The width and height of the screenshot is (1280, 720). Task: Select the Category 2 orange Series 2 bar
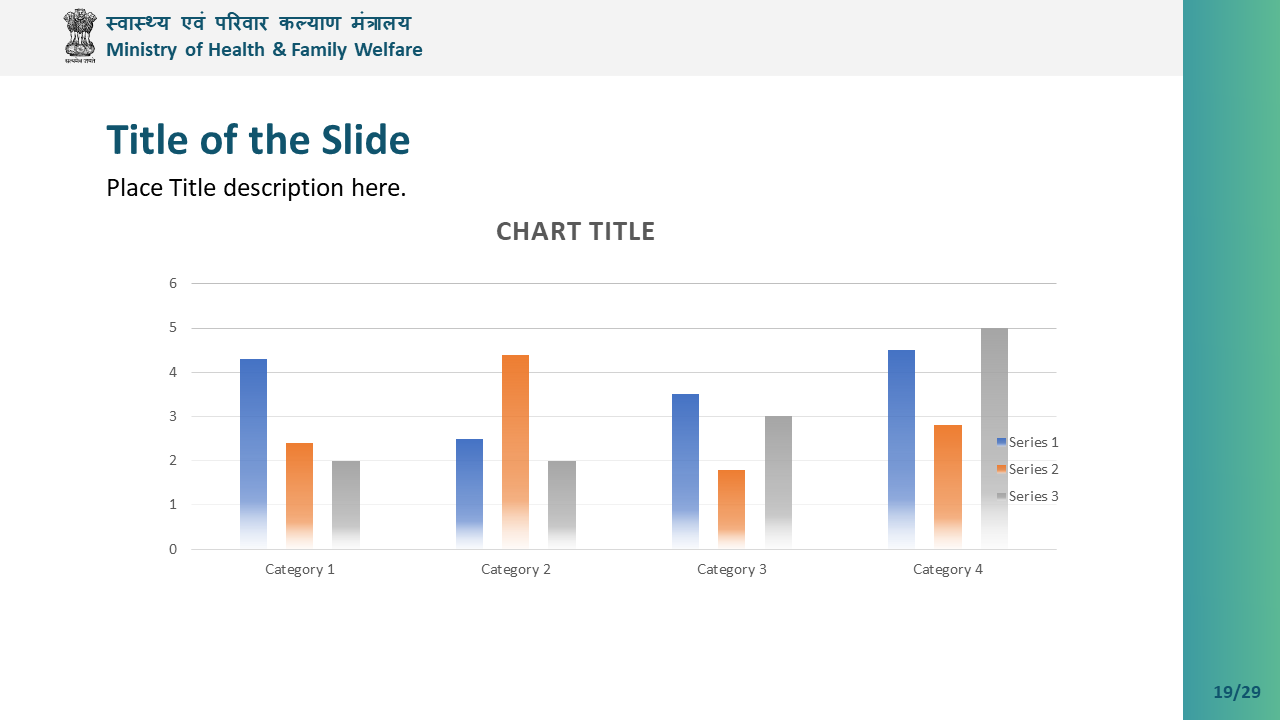(515, 451)
